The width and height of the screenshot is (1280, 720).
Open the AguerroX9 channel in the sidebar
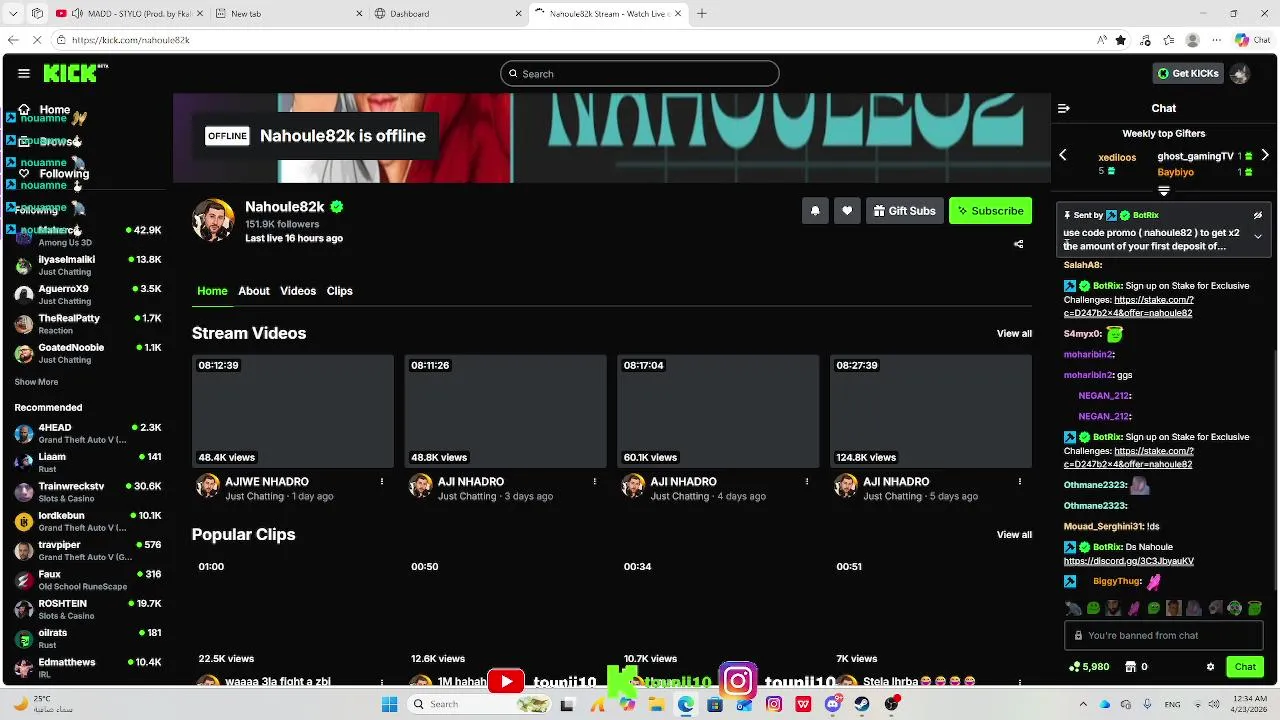[88, 294]
